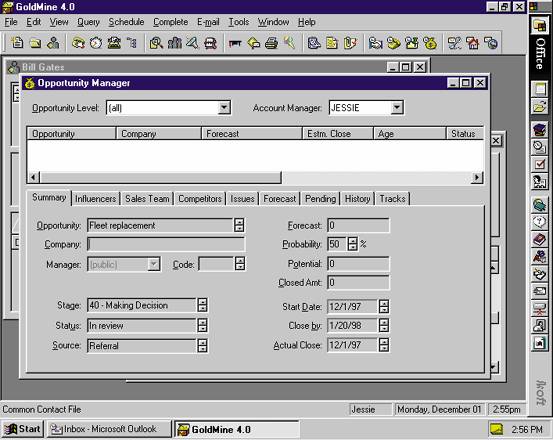This screenshot has width=553, height=440.
Task: Click the Probability percent spinner
Action: (x=352, y=244)
